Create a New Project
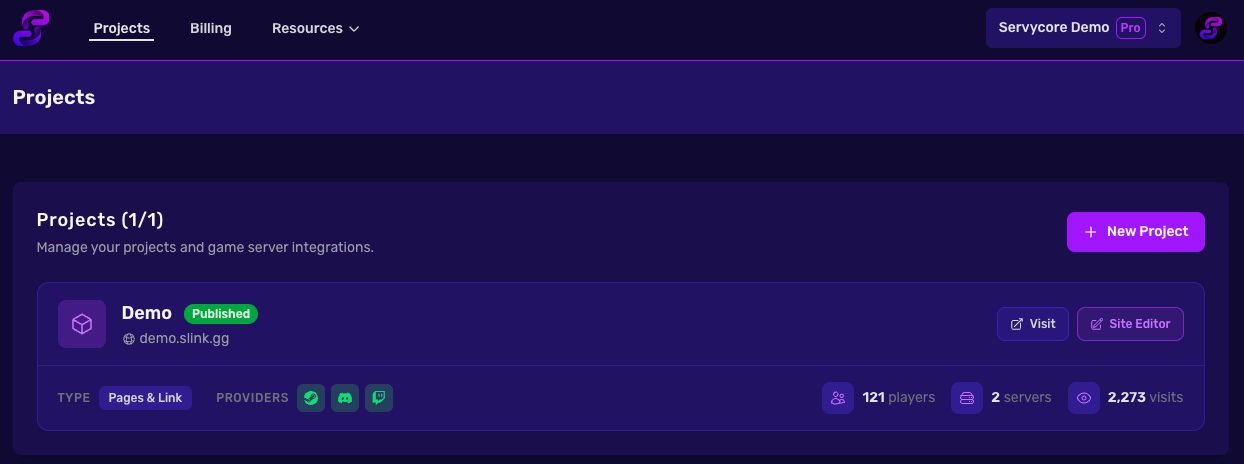1244x464 pixels. click(1135, 232)
